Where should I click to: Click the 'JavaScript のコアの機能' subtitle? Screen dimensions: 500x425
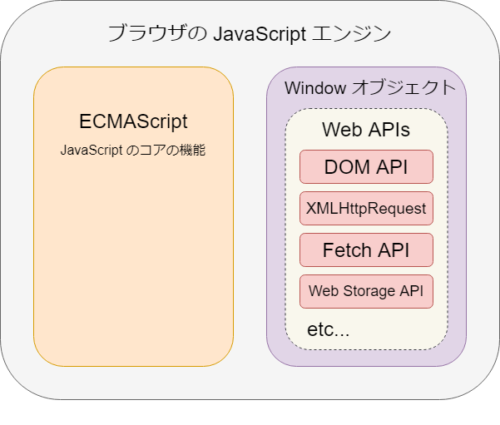tap(133, 150)
